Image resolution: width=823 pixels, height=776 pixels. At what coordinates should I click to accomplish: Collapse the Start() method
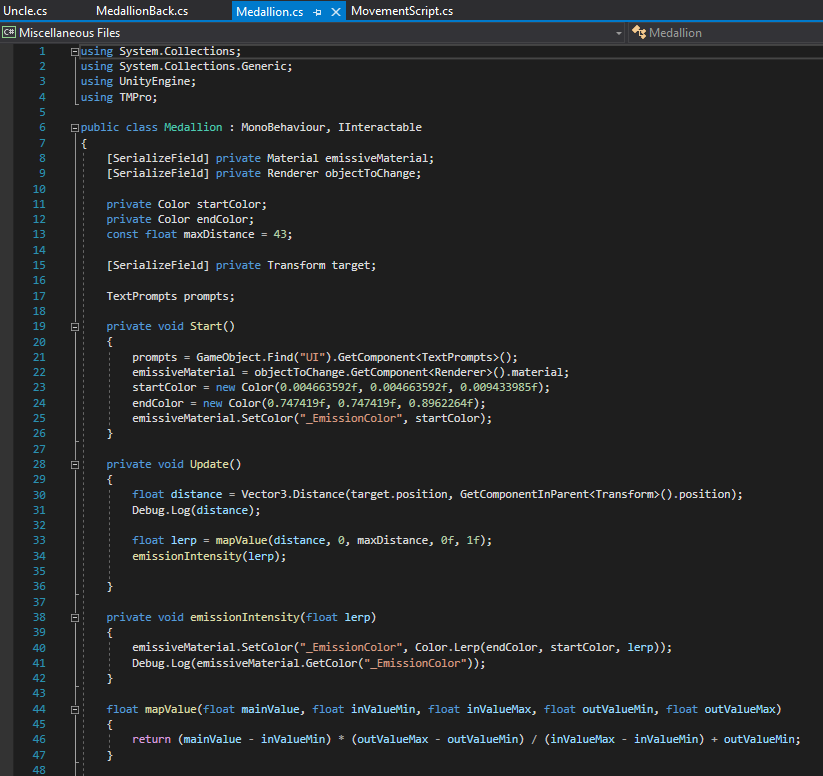(x=74, y=326)
